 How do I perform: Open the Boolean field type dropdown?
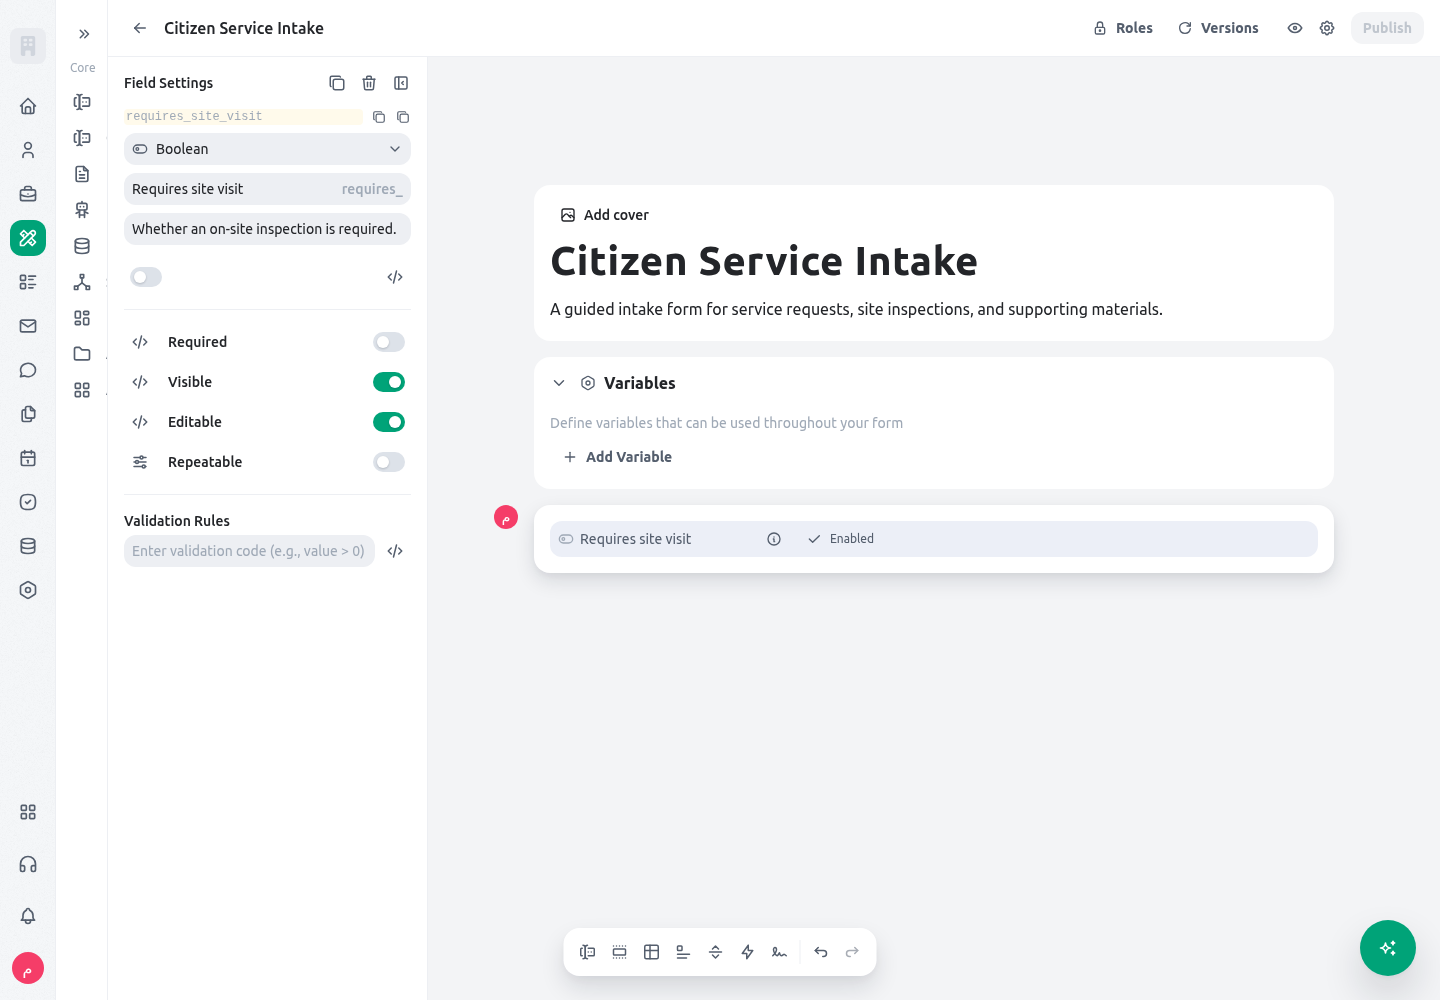267,149
